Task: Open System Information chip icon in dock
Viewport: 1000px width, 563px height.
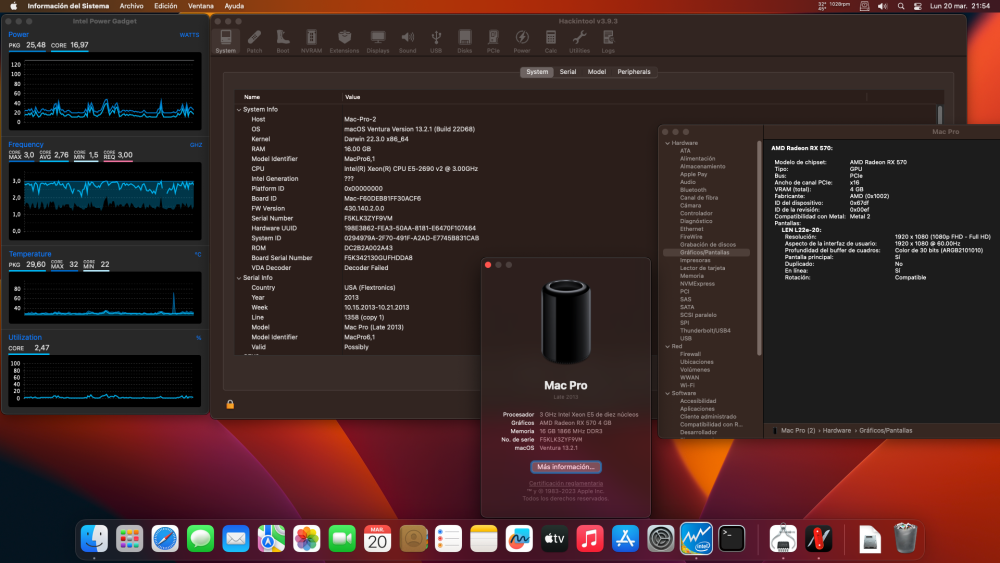Action: click(x=783, y=539)
